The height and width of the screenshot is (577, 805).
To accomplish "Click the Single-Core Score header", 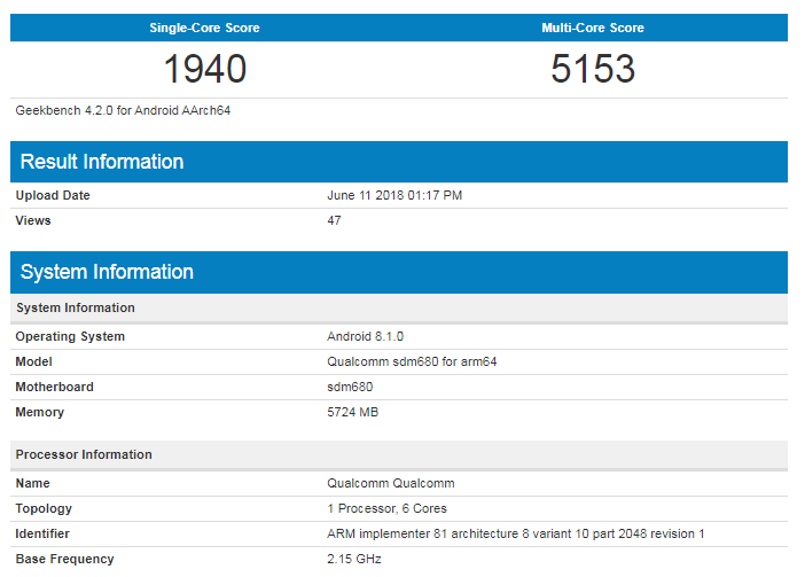I will [x=204, y=28].
